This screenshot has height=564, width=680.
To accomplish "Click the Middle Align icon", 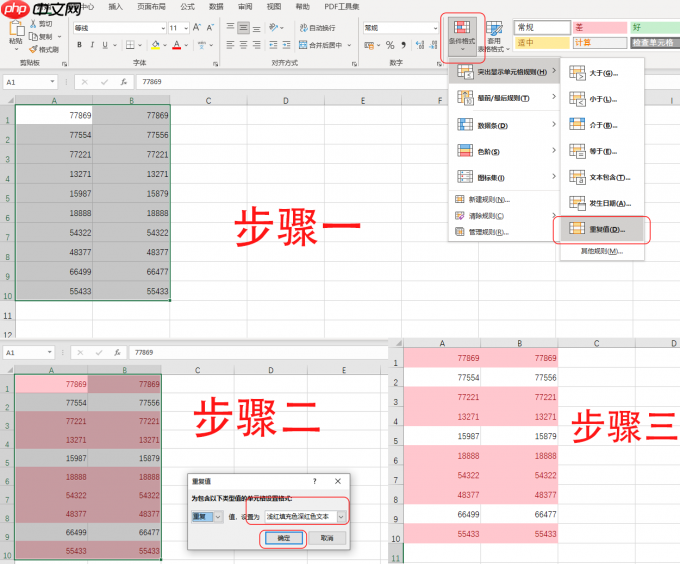I will click(x=244, y=28).
